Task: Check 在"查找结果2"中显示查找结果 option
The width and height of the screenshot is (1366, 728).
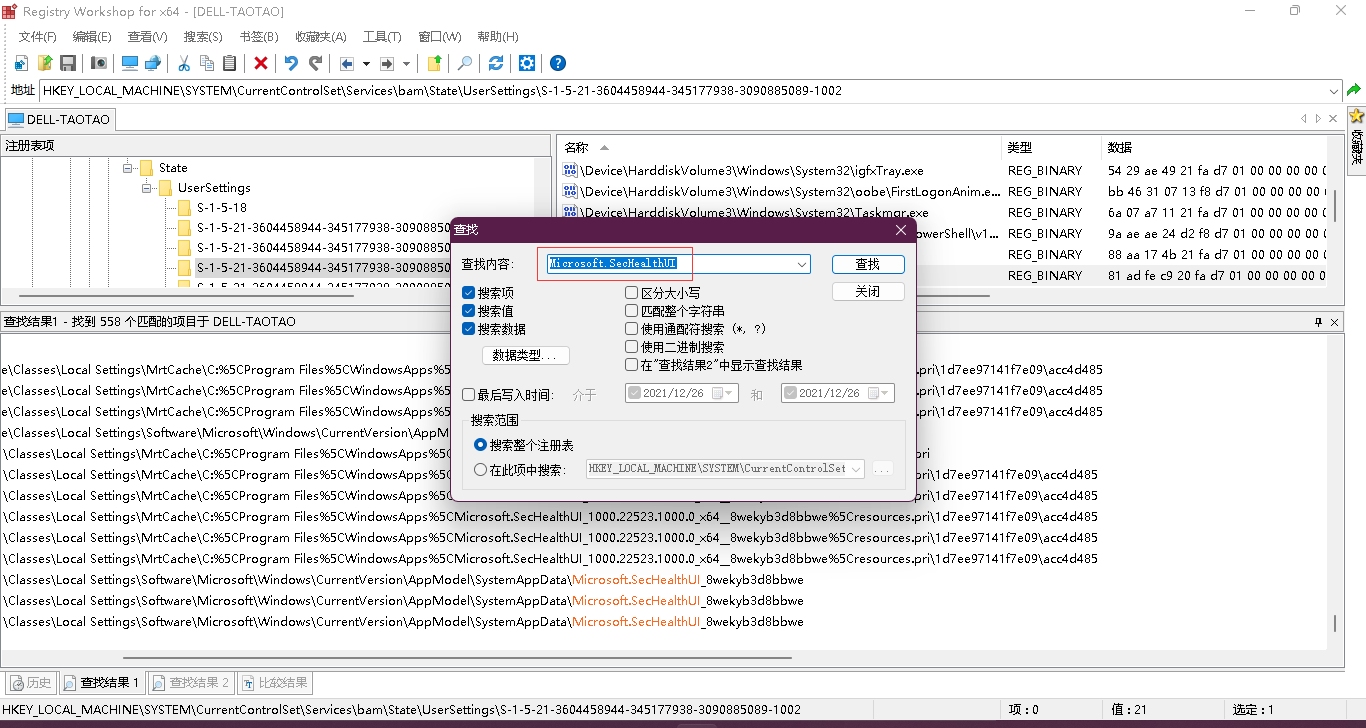Action: click(632, 365)
